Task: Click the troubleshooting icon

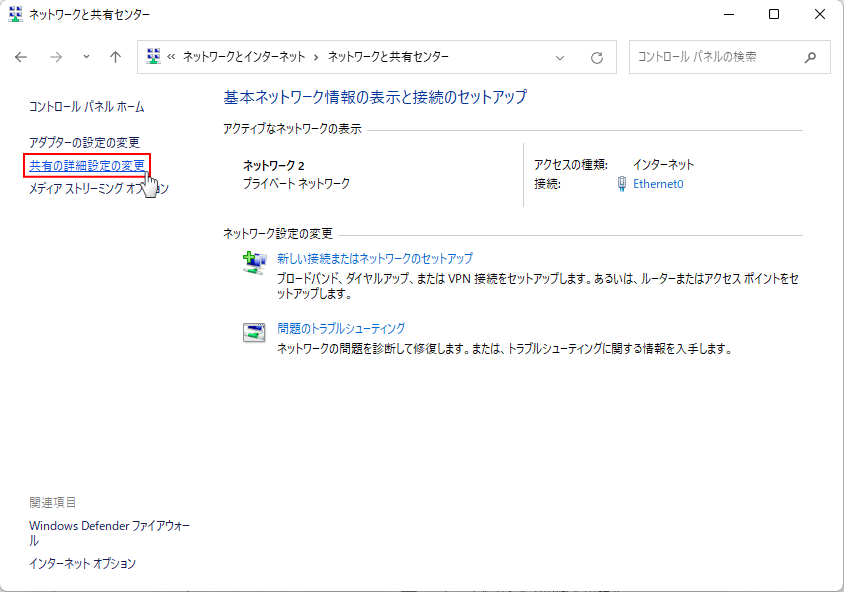Action: point(254,333)
